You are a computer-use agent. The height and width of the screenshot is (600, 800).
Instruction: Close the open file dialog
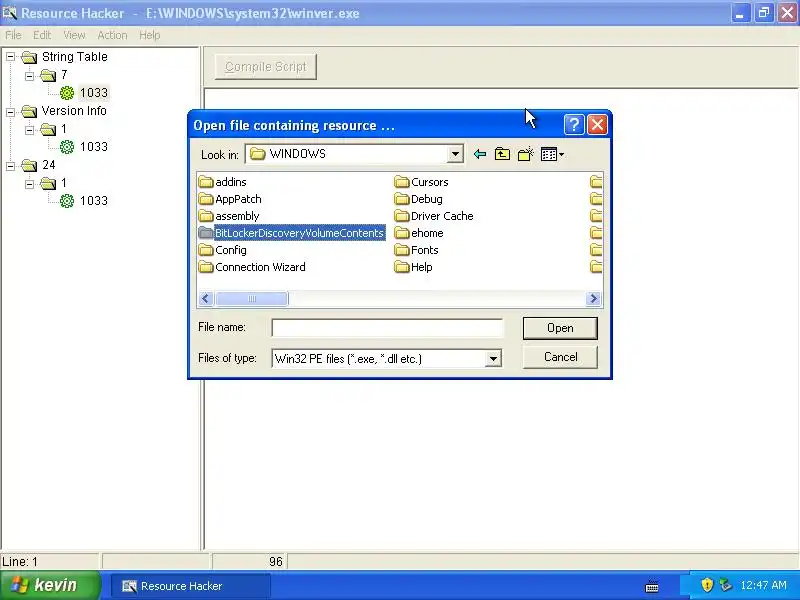597,124
